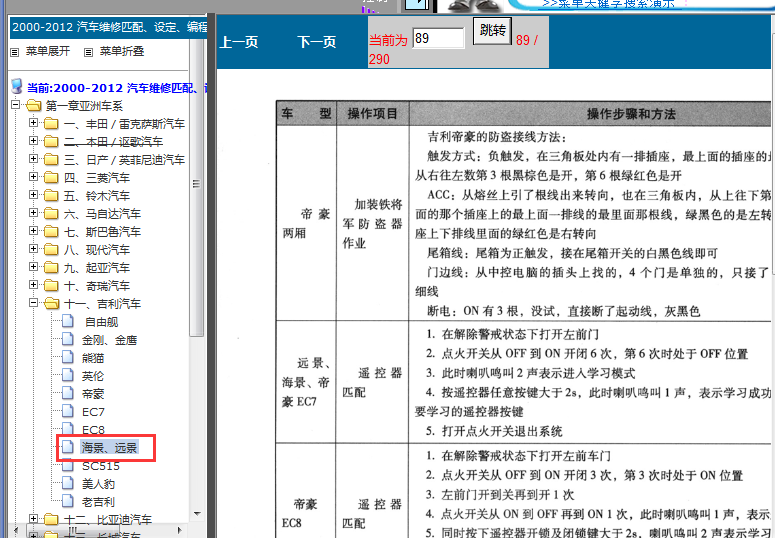Image resolution: width=775 pixels, height=538 pixels.
Task: Select the 海景、远景 tree entry
Action: [109, 448]
